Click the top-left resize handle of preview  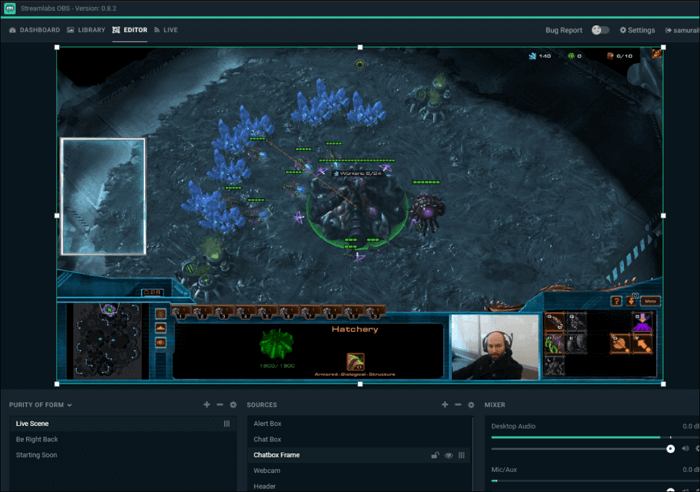click(x=57, y=47)
